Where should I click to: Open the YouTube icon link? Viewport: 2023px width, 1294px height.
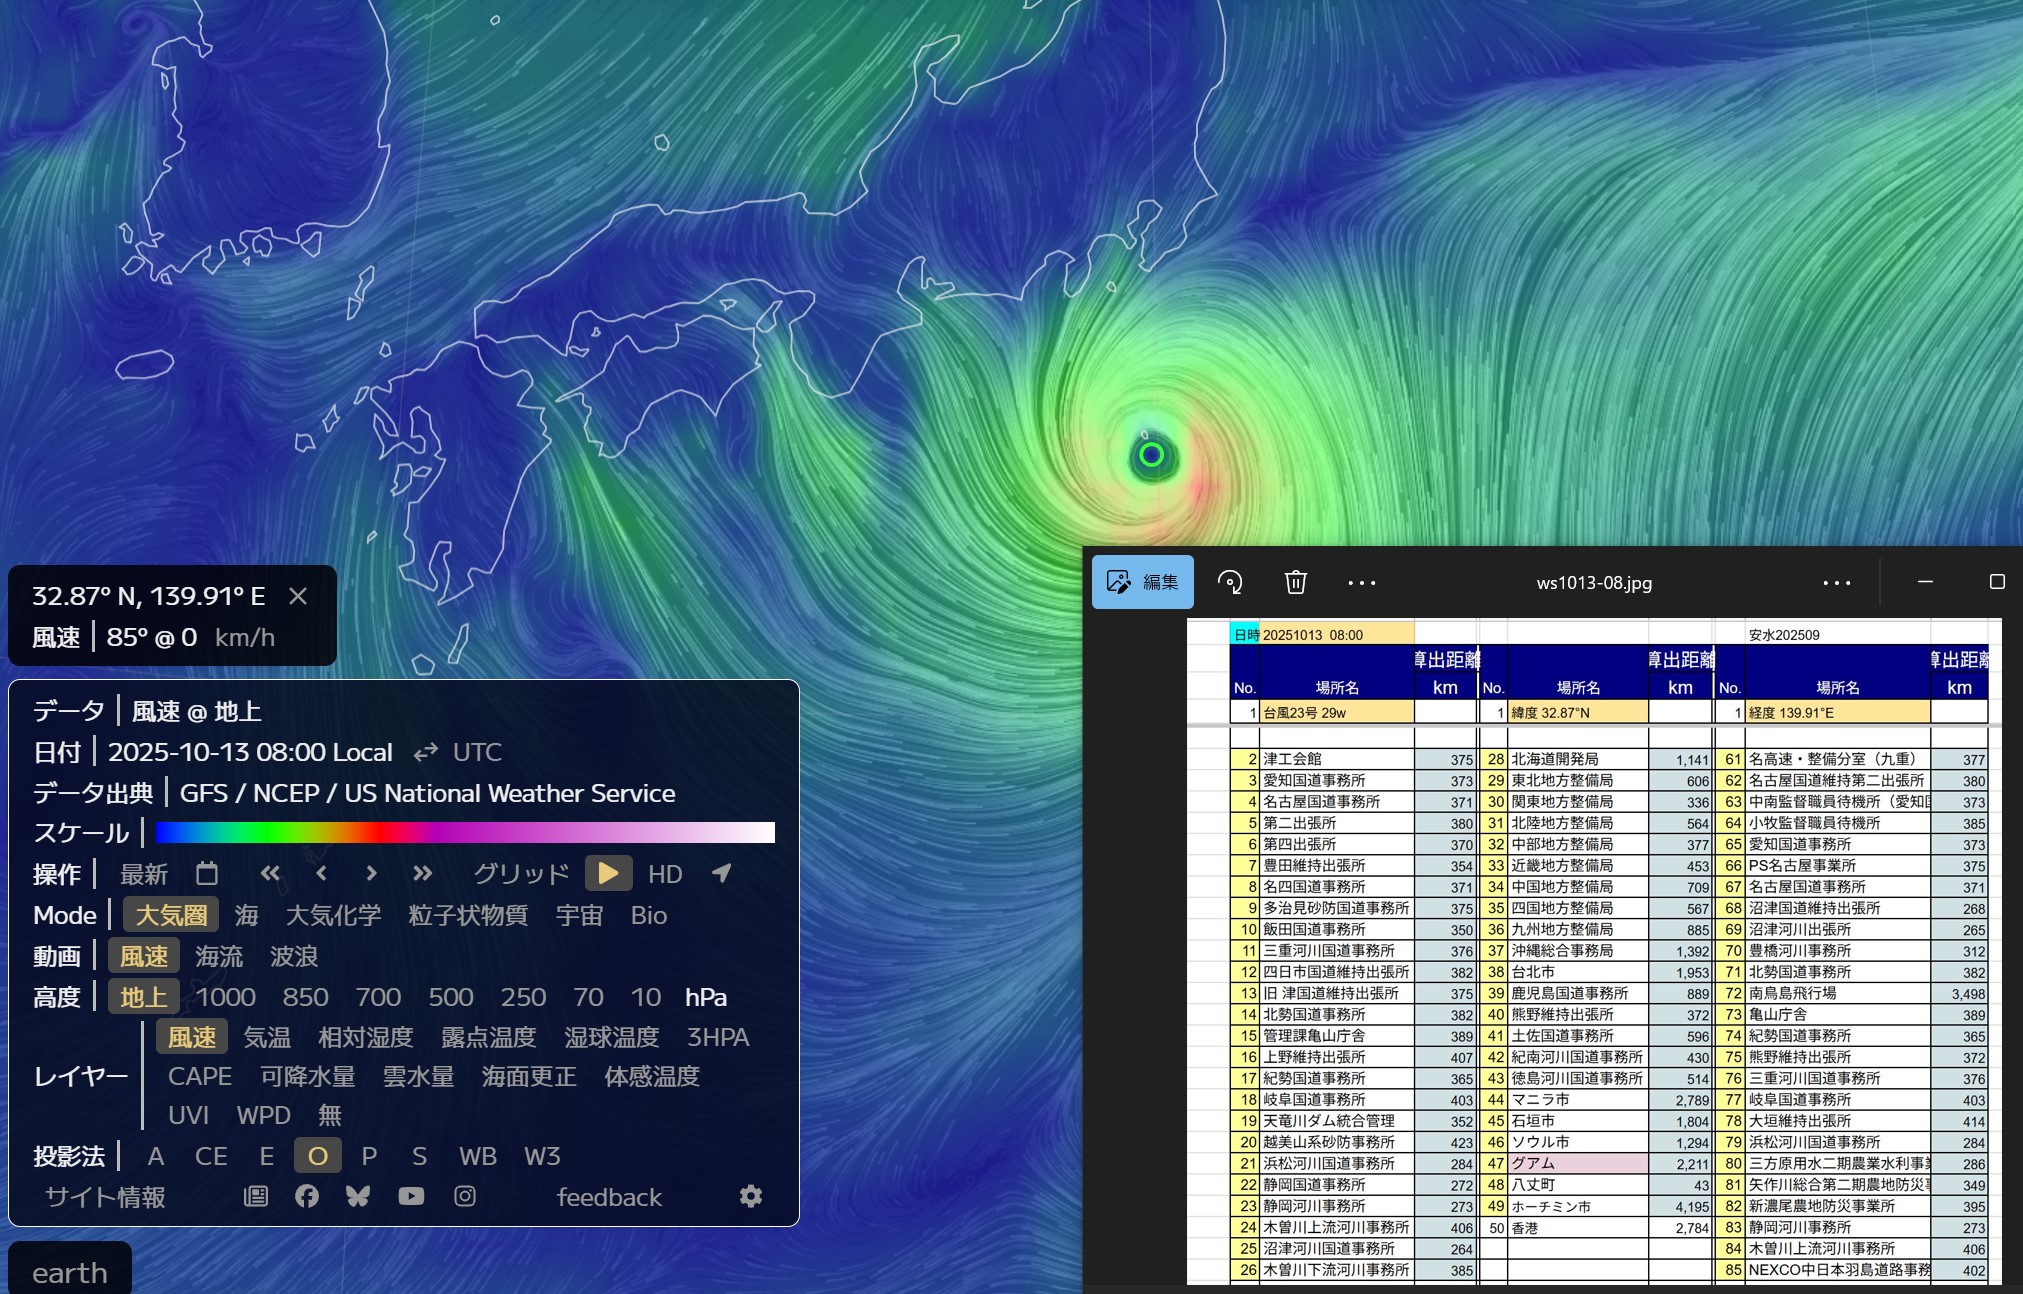[x=411, y=1196]
